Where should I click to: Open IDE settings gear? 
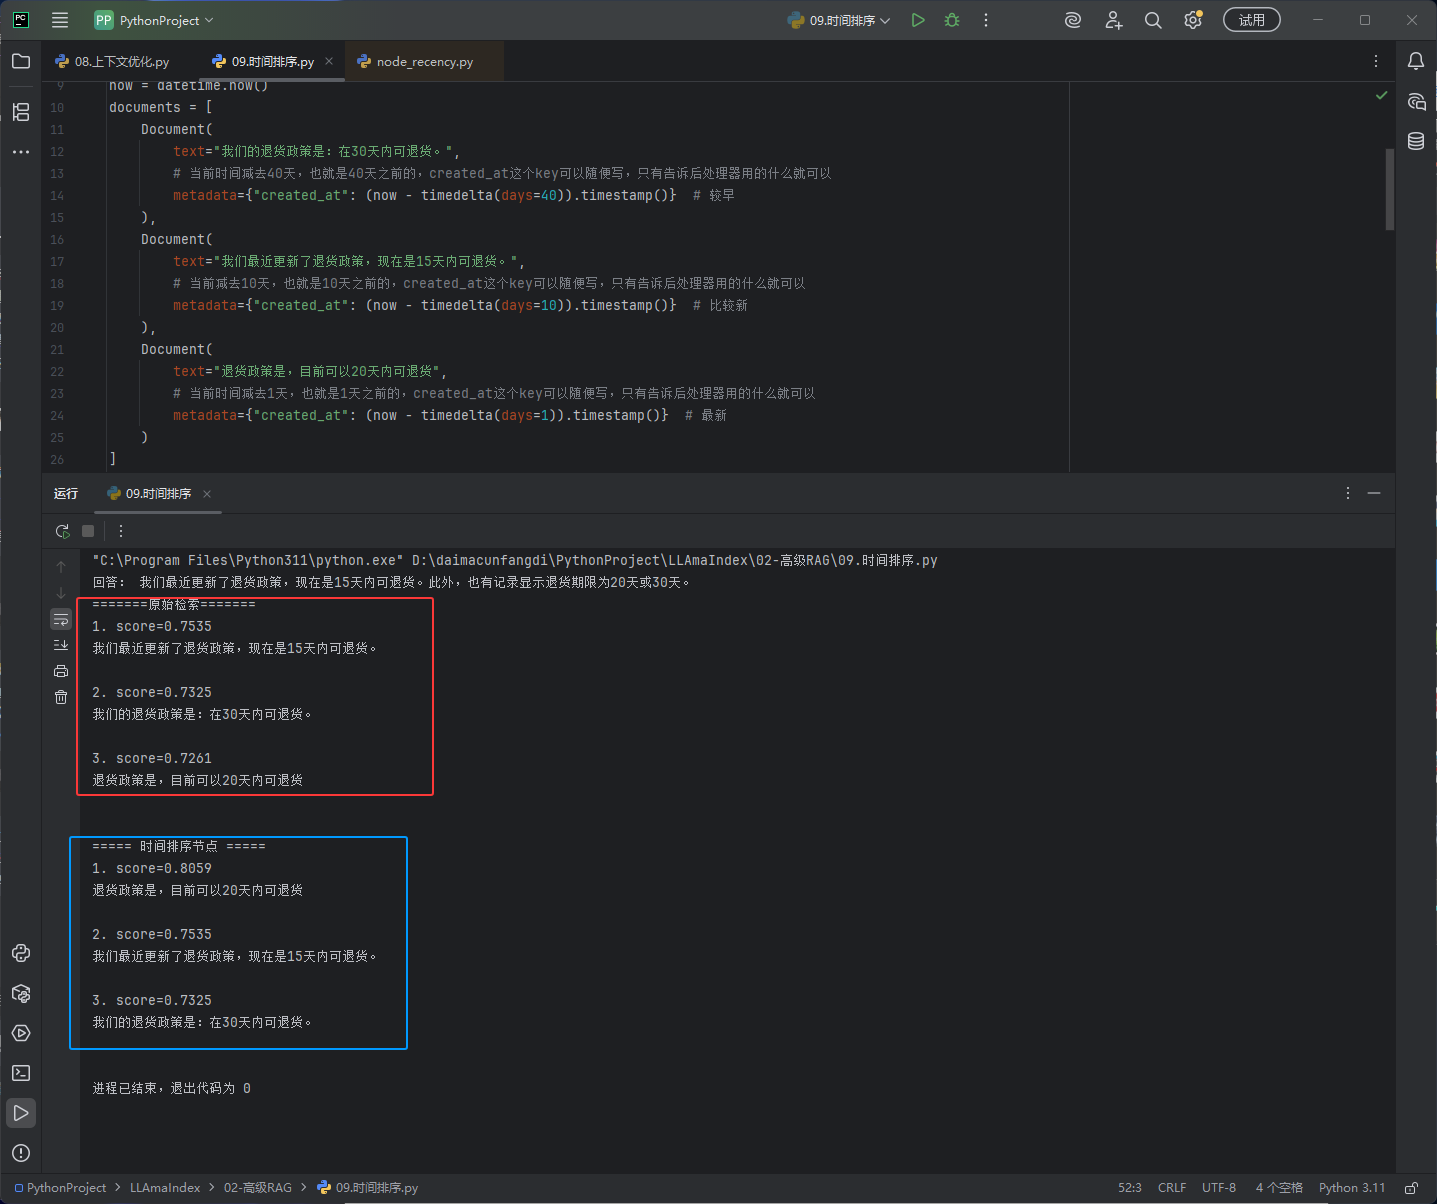1193,20
